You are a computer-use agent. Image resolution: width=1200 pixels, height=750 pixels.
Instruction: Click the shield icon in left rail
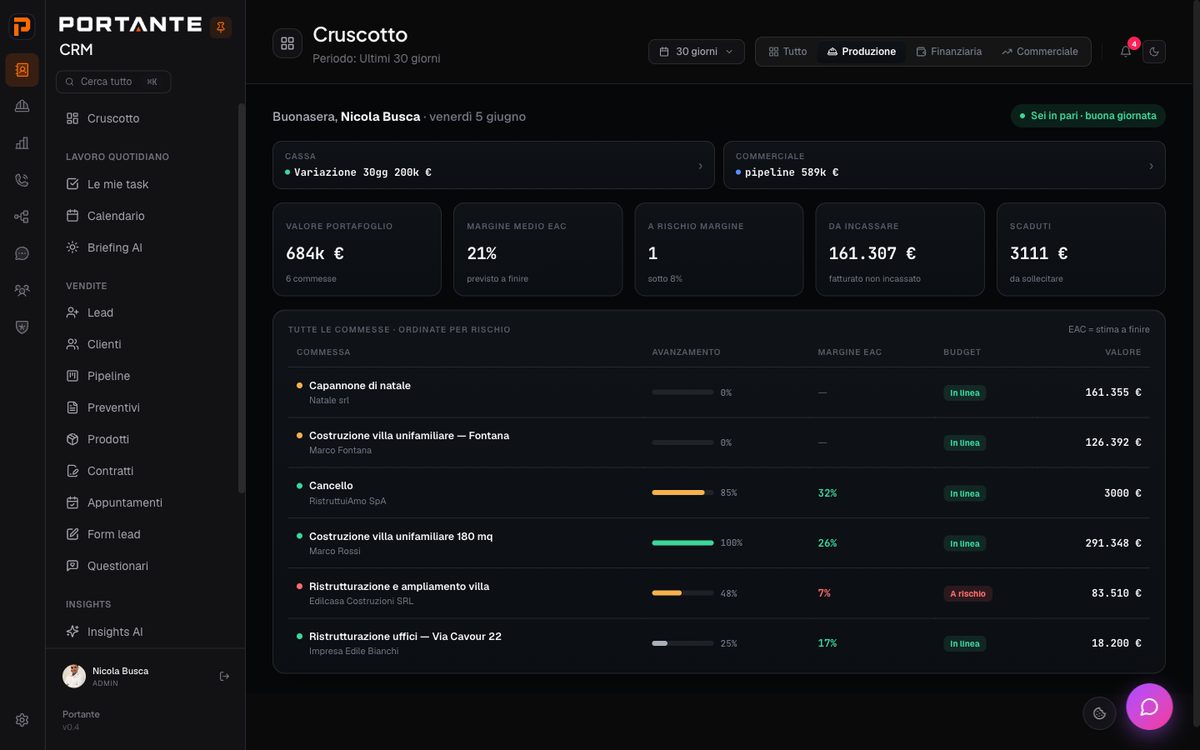pyautogui.click(x=22, y=327)
